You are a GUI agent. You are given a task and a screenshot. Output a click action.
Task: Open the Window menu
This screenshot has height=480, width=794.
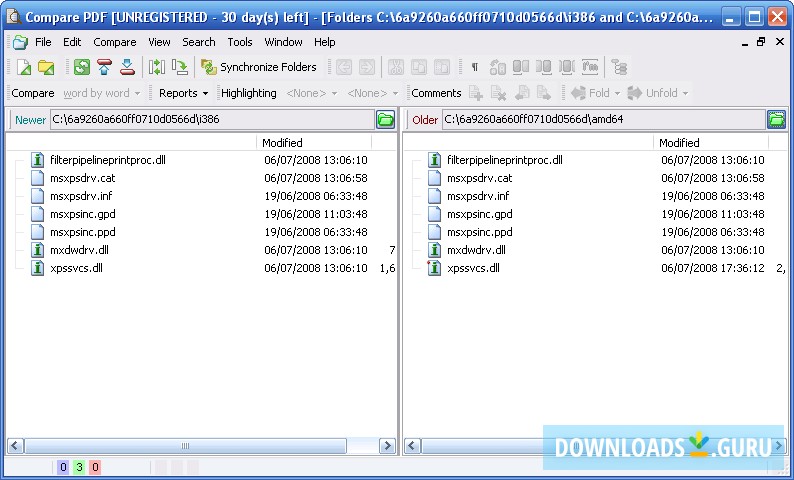(283, 42)
